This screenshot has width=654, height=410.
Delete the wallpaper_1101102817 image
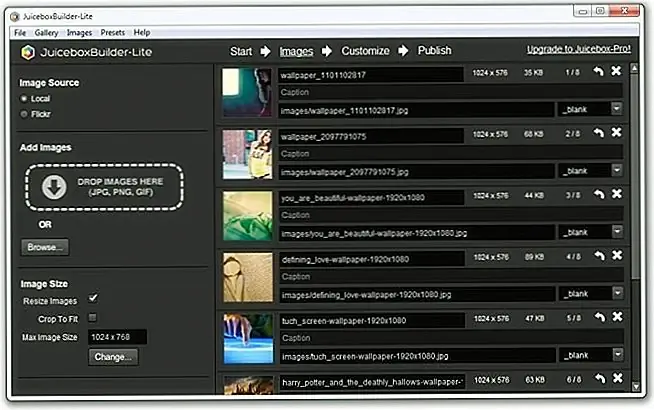[616, 73]
